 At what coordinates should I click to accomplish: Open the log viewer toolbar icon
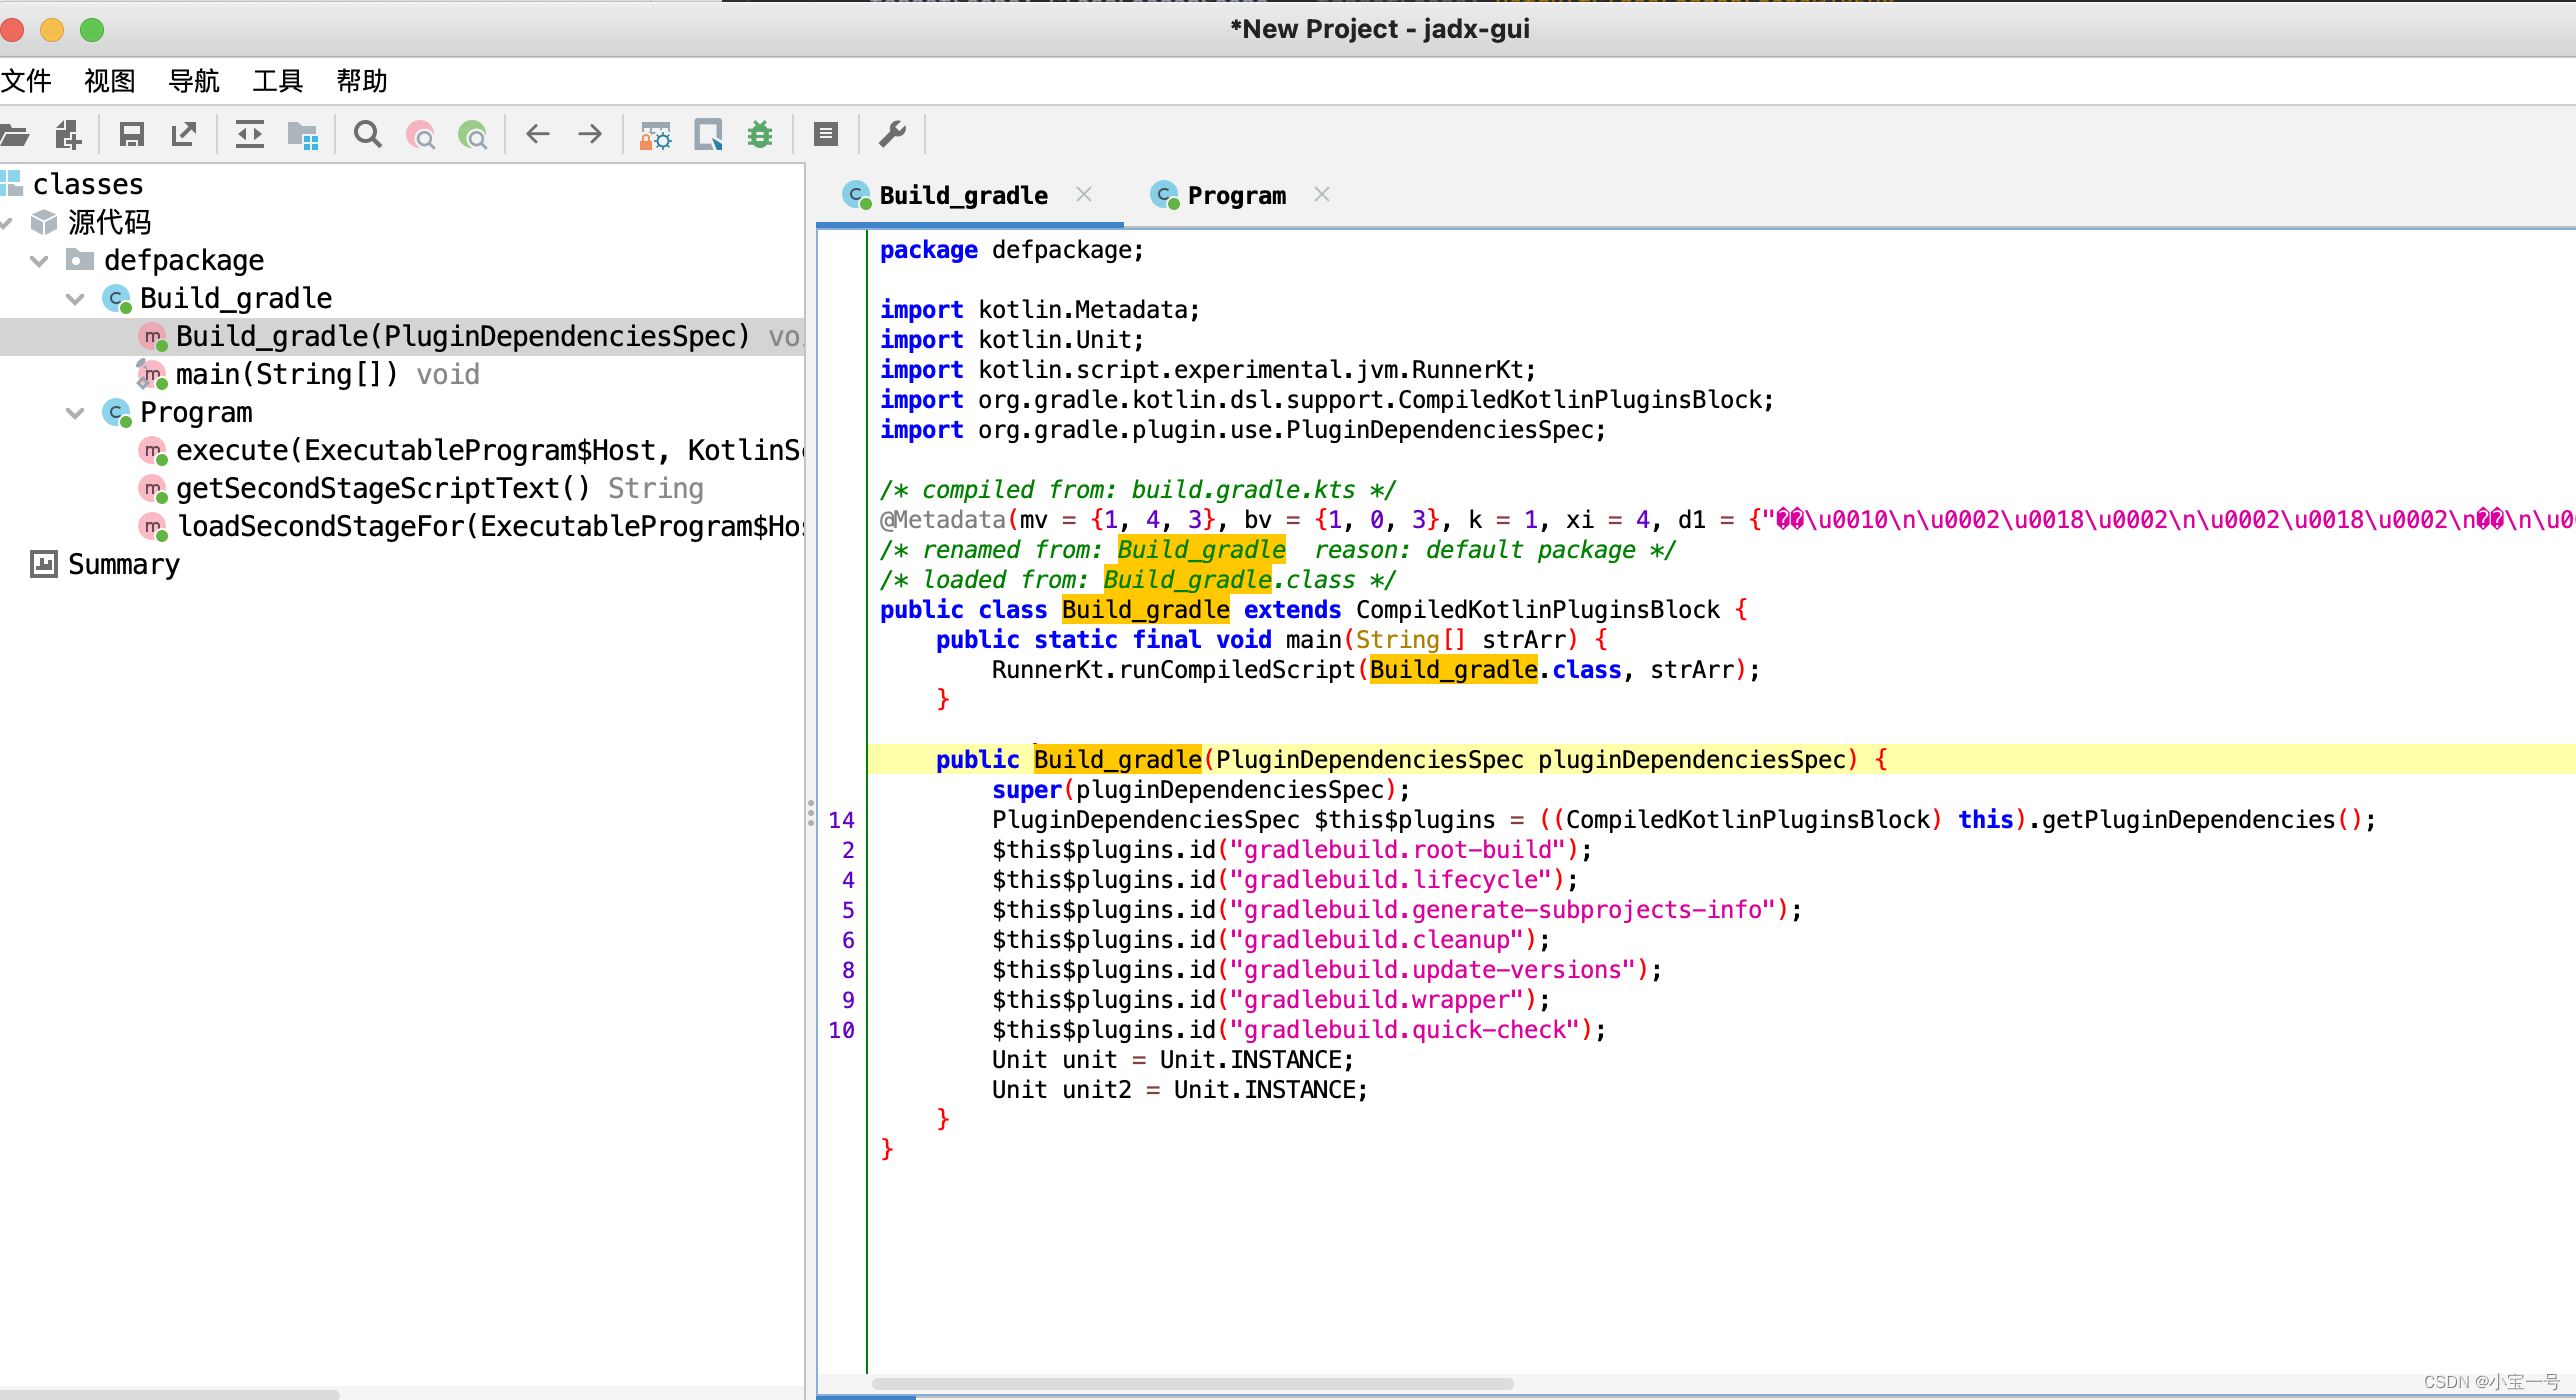coord(826,134)
